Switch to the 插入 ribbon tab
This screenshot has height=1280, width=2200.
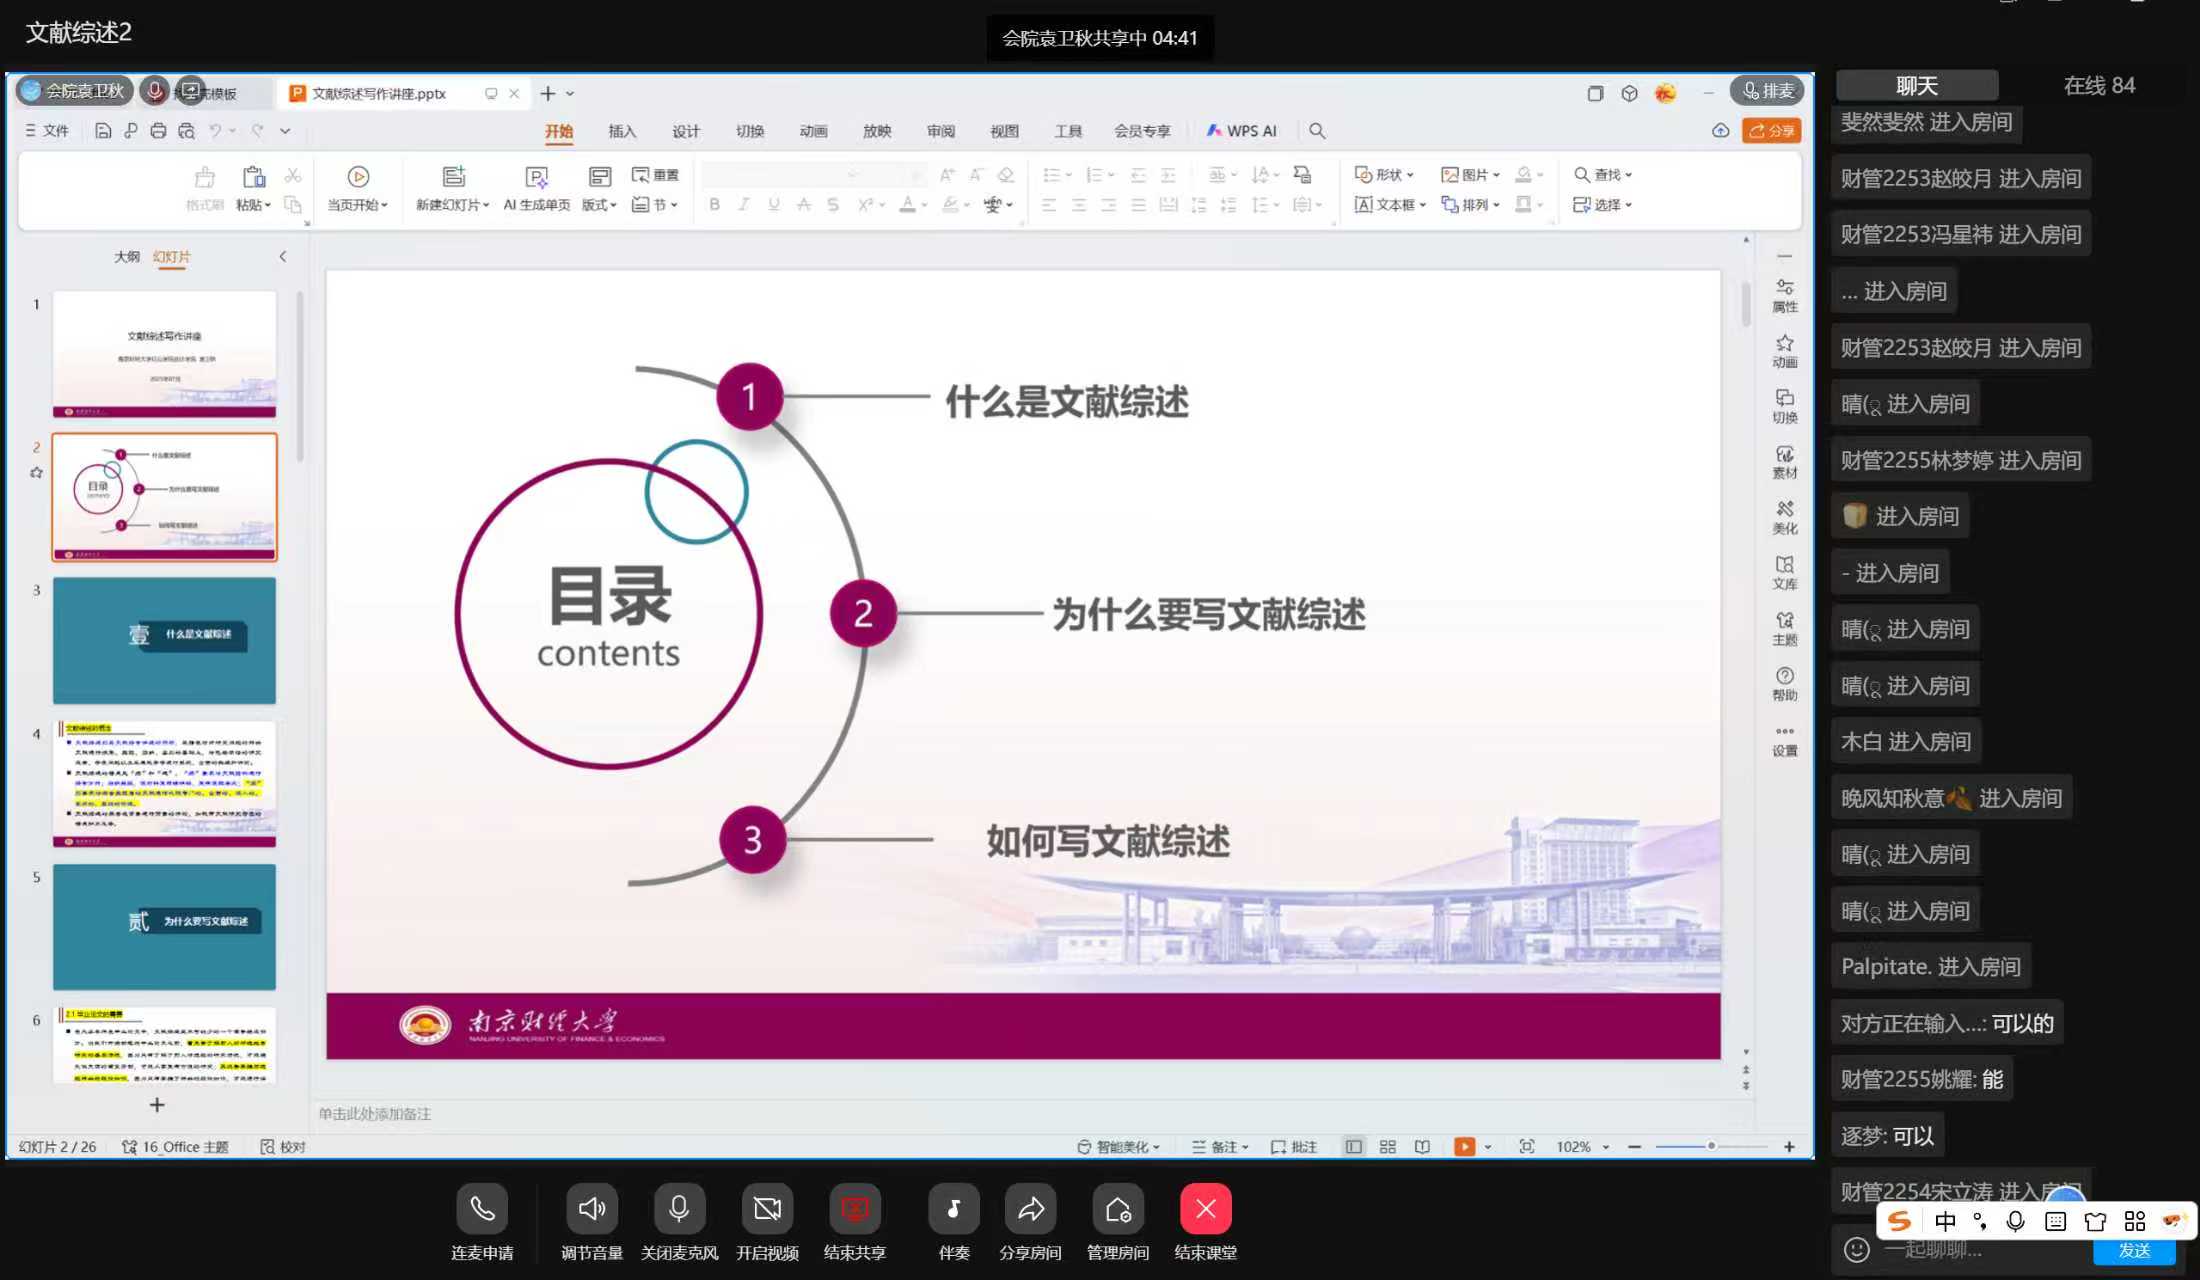(621, 131)
